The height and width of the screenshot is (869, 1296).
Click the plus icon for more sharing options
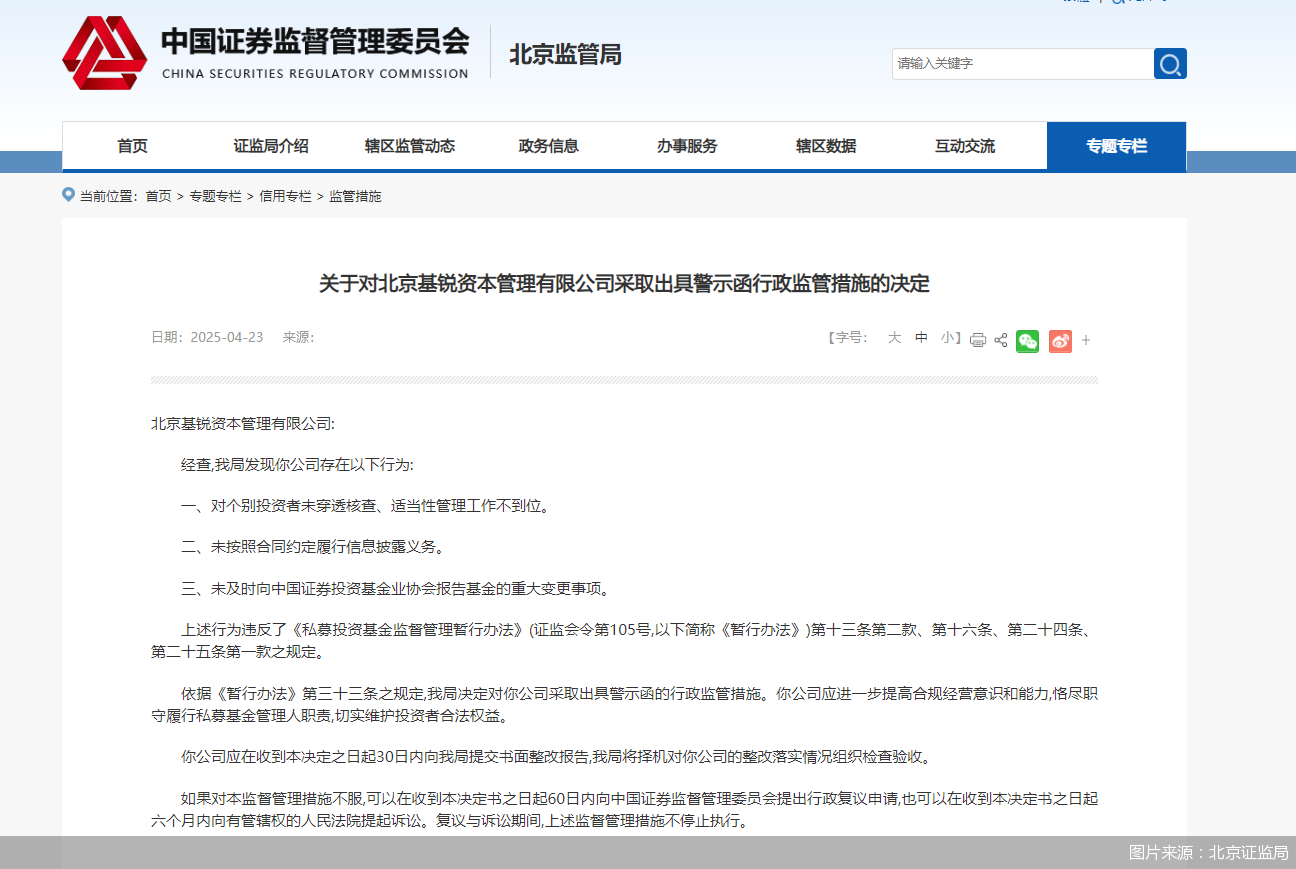coord(1085,340)
